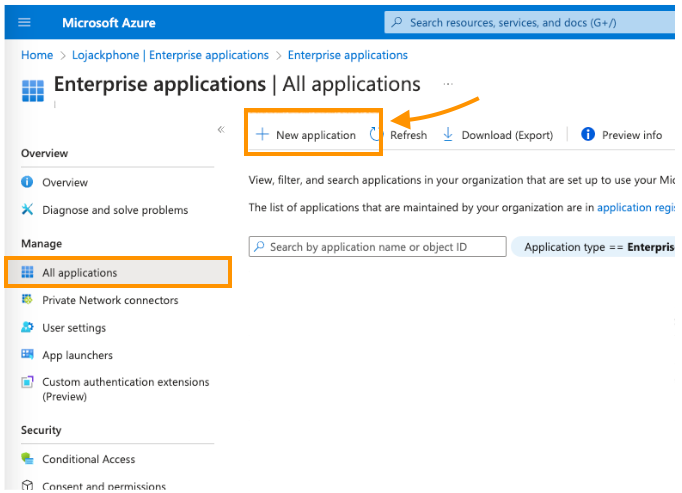Click Search by application name or object ID field

pyautogui.click(x=378, y=247)
